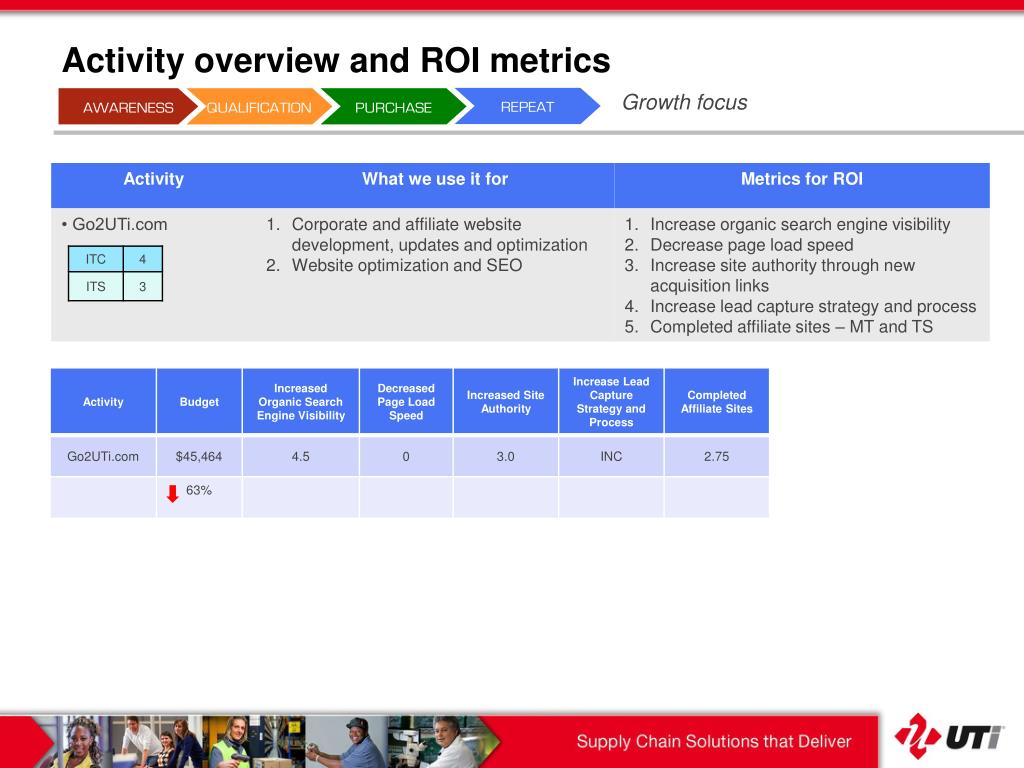This screenshot has height=768, width=1024.
Task: Click 'Increase organic search engine visibility' item
Action: click(800, 224)
